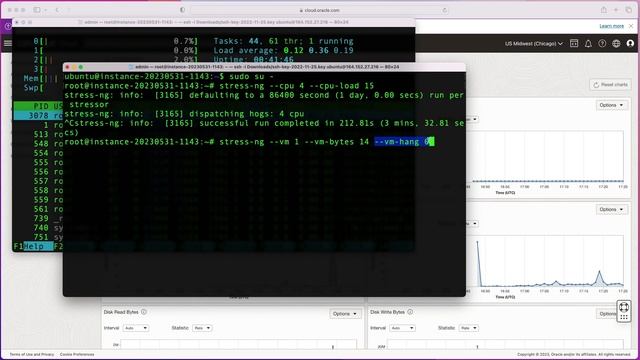The width and height of the screenshot is (640, 360).
Task: Click the background htop terminal title bar
Action: tap(213, 22)
